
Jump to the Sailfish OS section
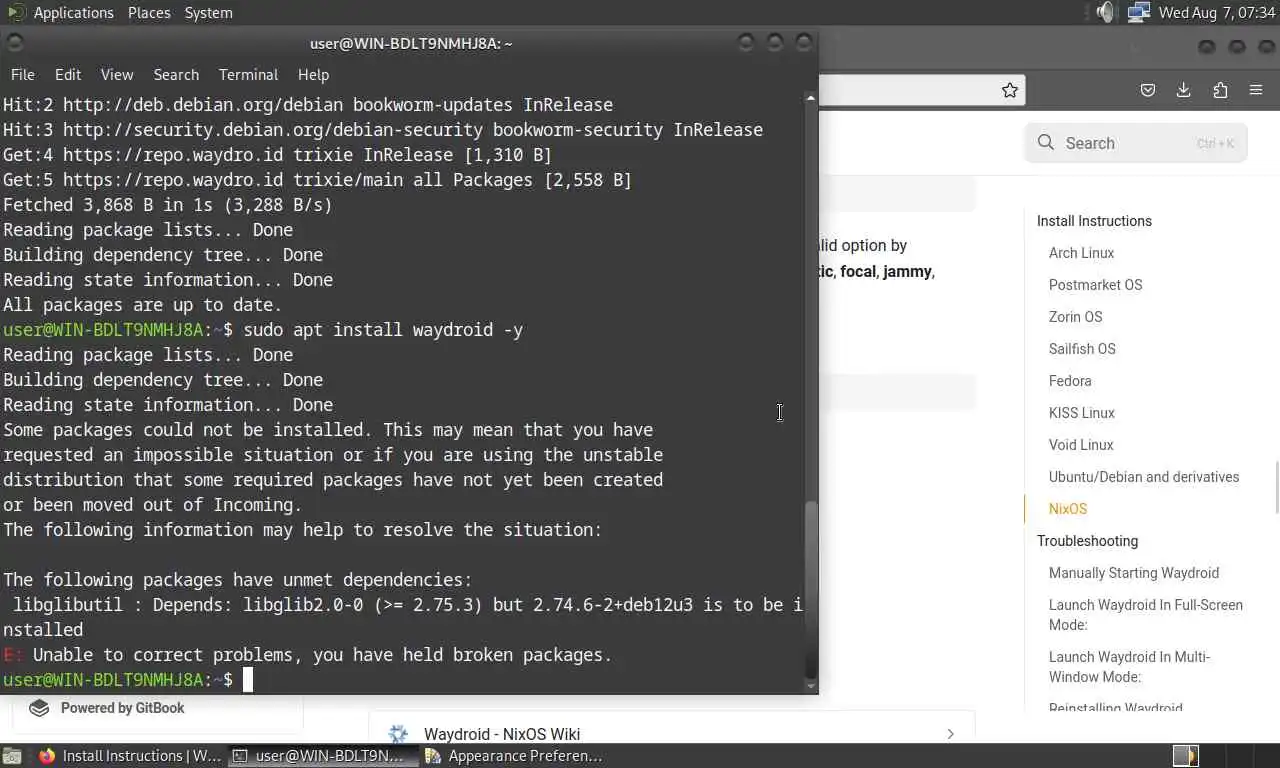(x=1082, y=349)
